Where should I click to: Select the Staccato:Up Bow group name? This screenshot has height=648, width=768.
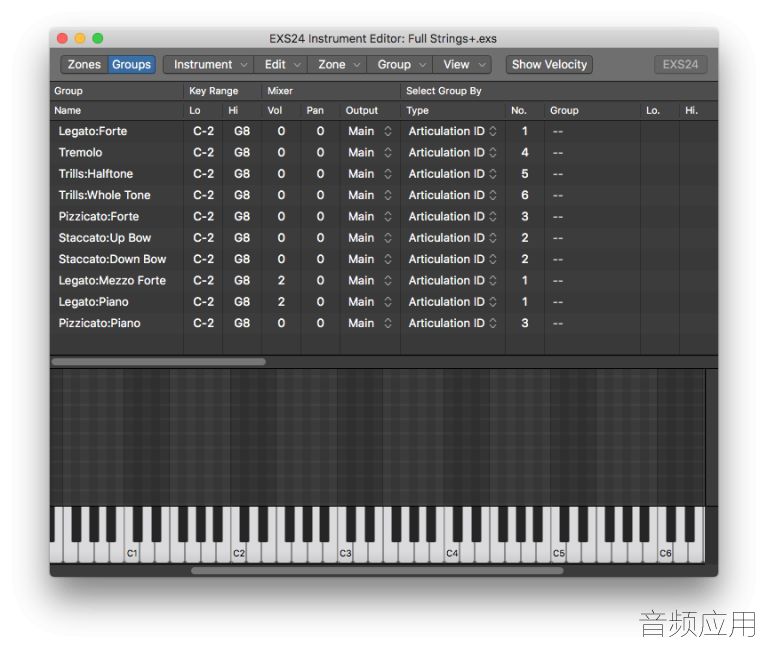[105, 238]
